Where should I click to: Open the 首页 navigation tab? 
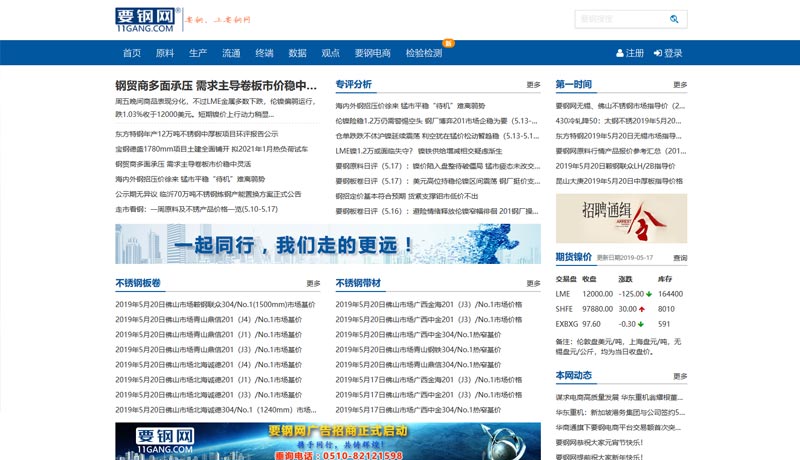coord(132,54)
